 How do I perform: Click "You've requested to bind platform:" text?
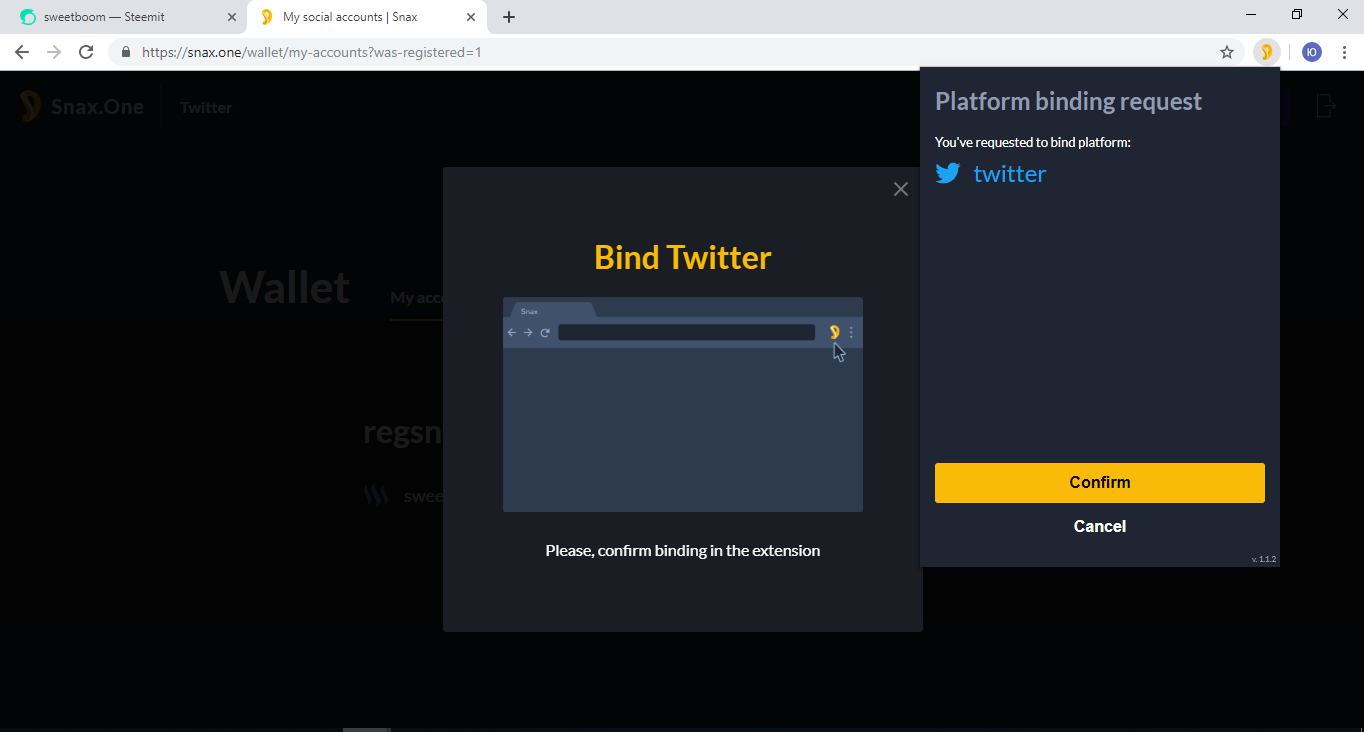coord(1033,142)
